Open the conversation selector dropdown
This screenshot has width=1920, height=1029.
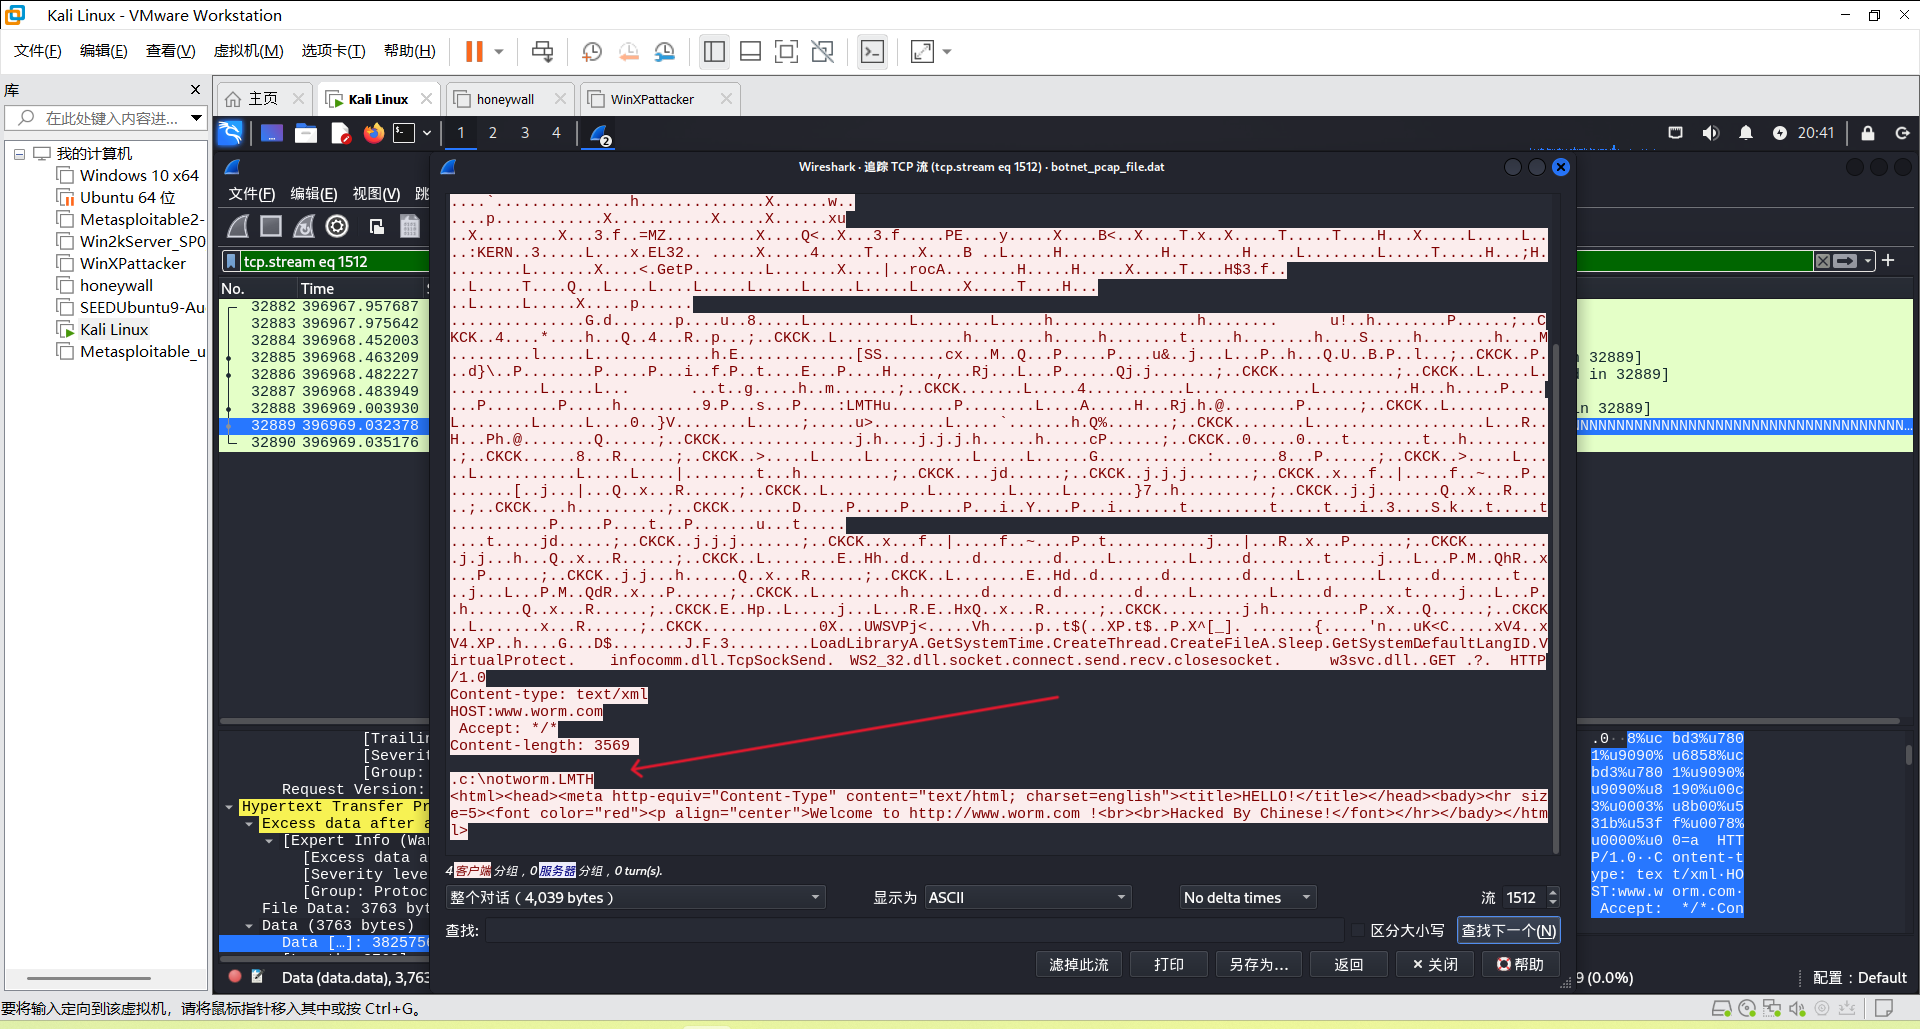click(x=636, y=898)
